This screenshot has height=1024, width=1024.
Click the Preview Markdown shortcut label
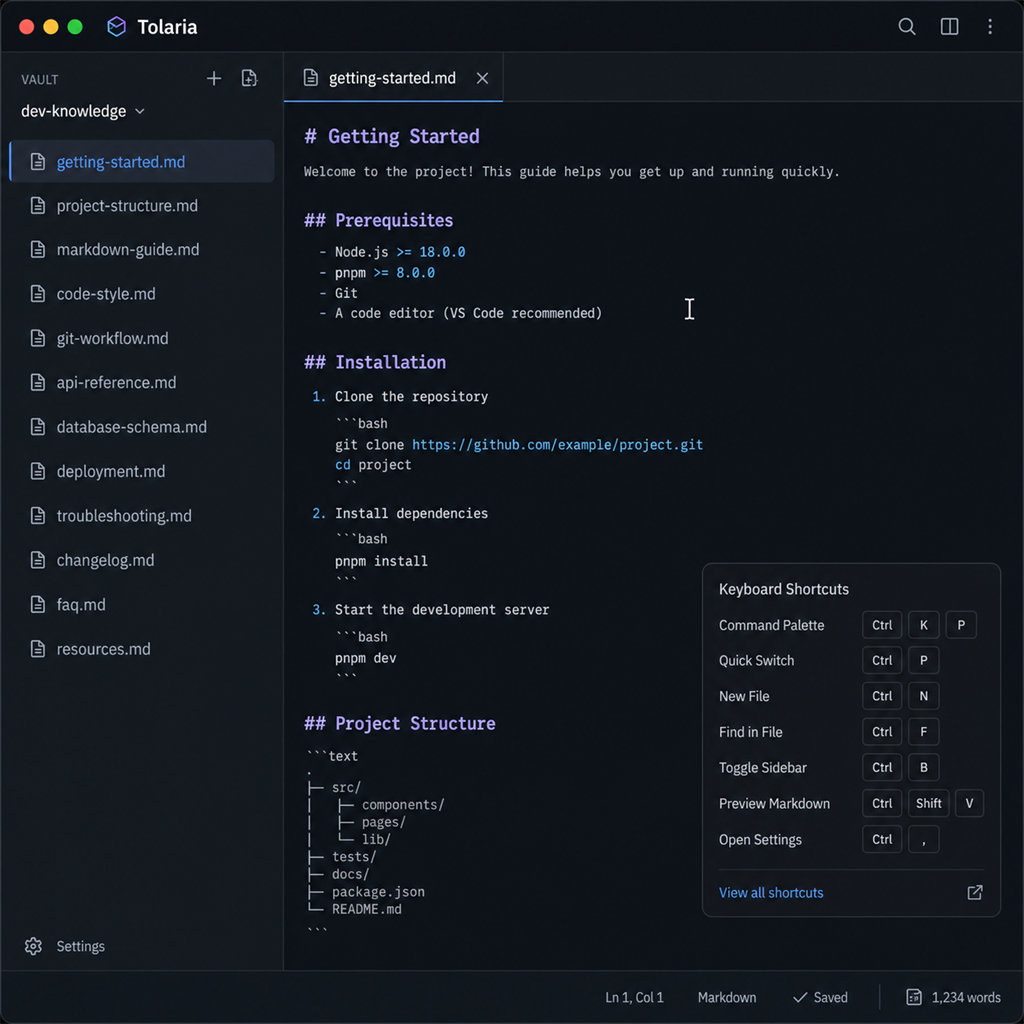point(774,803)
